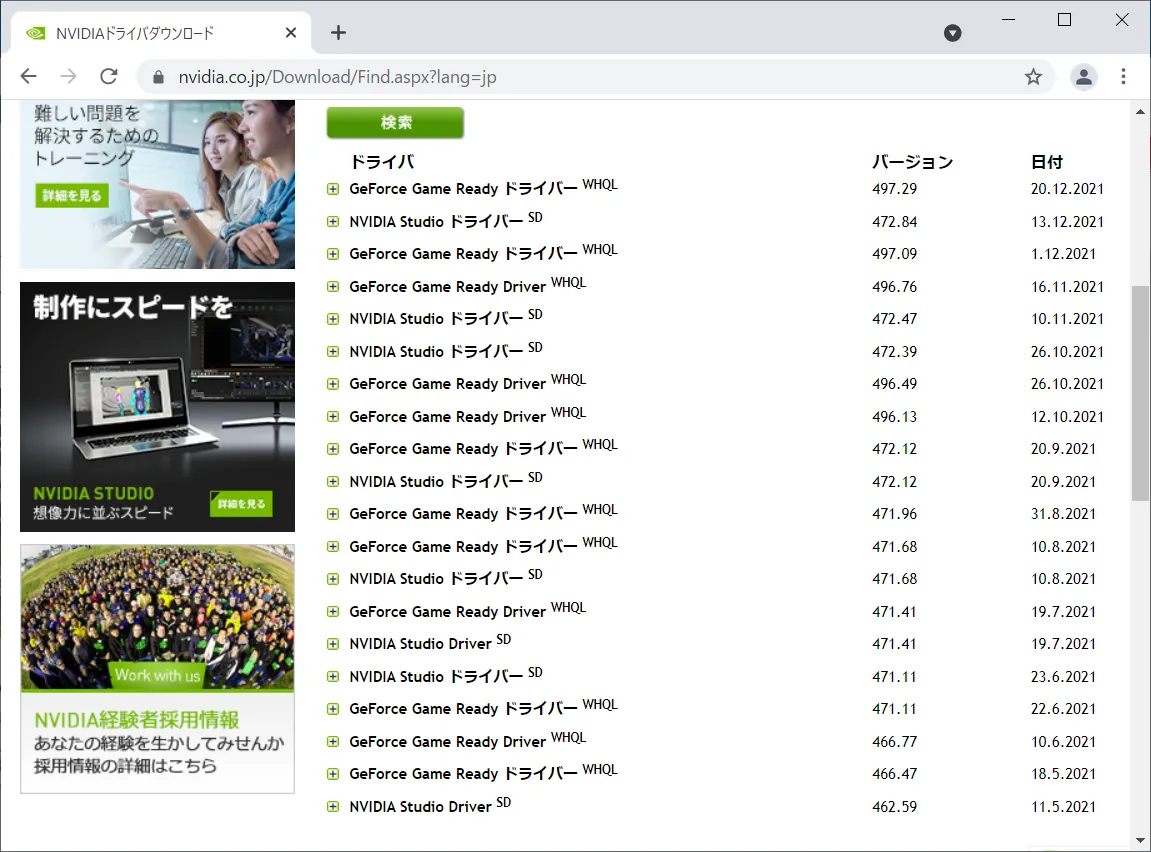This screenshot has height=852, width=1151.
Task: Click NVIDIA STUDIO banner 詳細を見る button
Action: point(242,503)
